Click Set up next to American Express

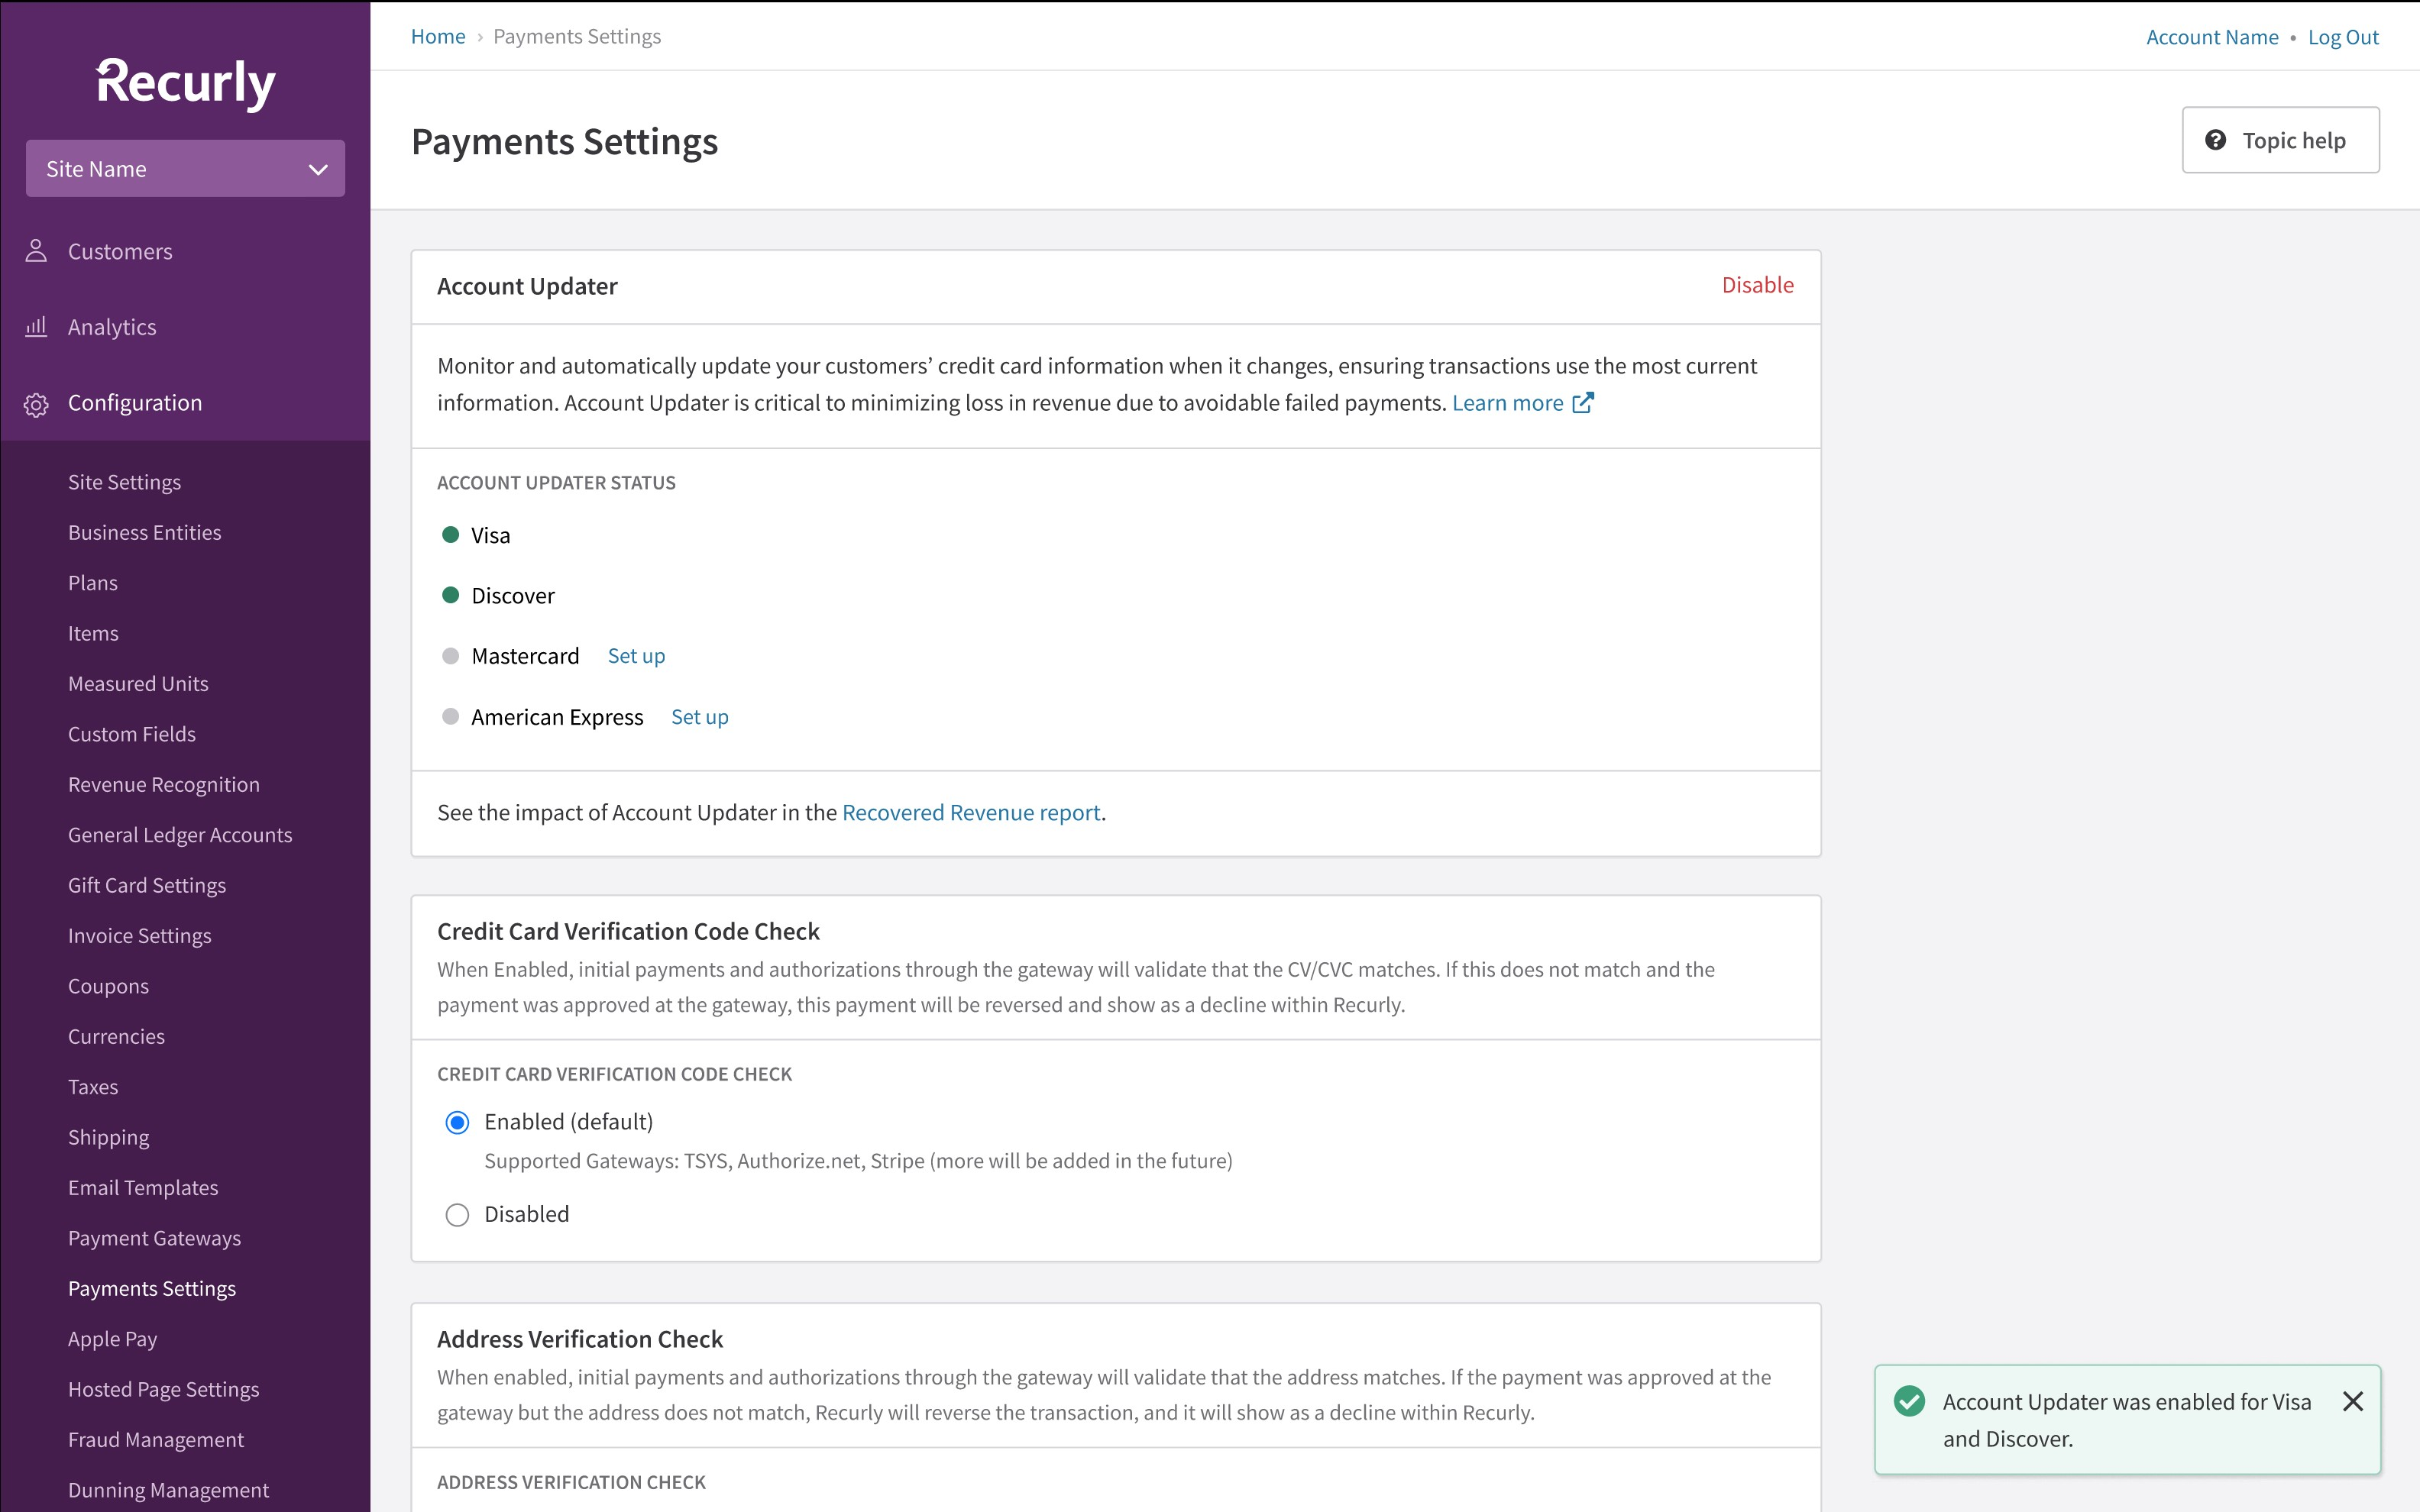(699, 717)
